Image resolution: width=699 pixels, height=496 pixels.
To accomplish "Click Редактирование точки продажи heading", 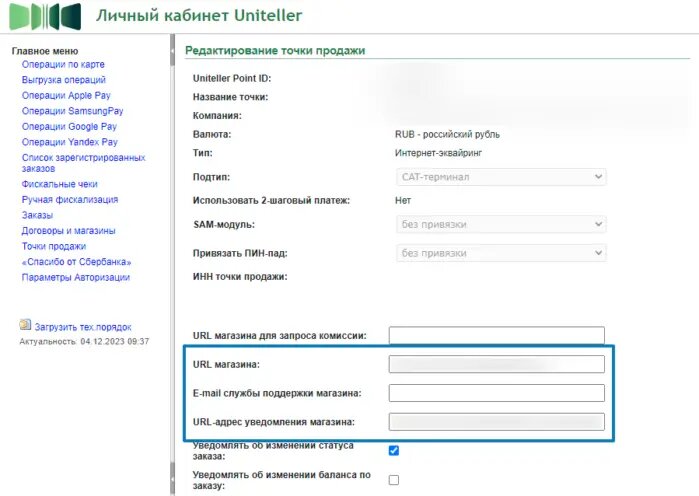I will pyautogui.click(x=275, y=50).
